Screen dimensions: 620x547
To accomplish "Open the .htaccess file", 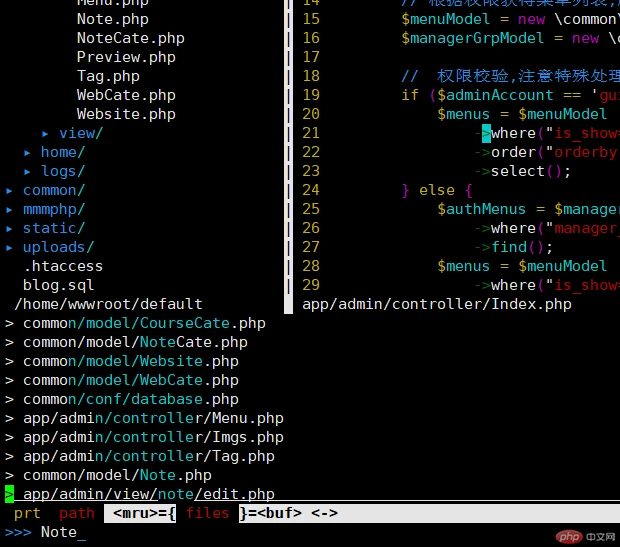I will tap(63, 266).
